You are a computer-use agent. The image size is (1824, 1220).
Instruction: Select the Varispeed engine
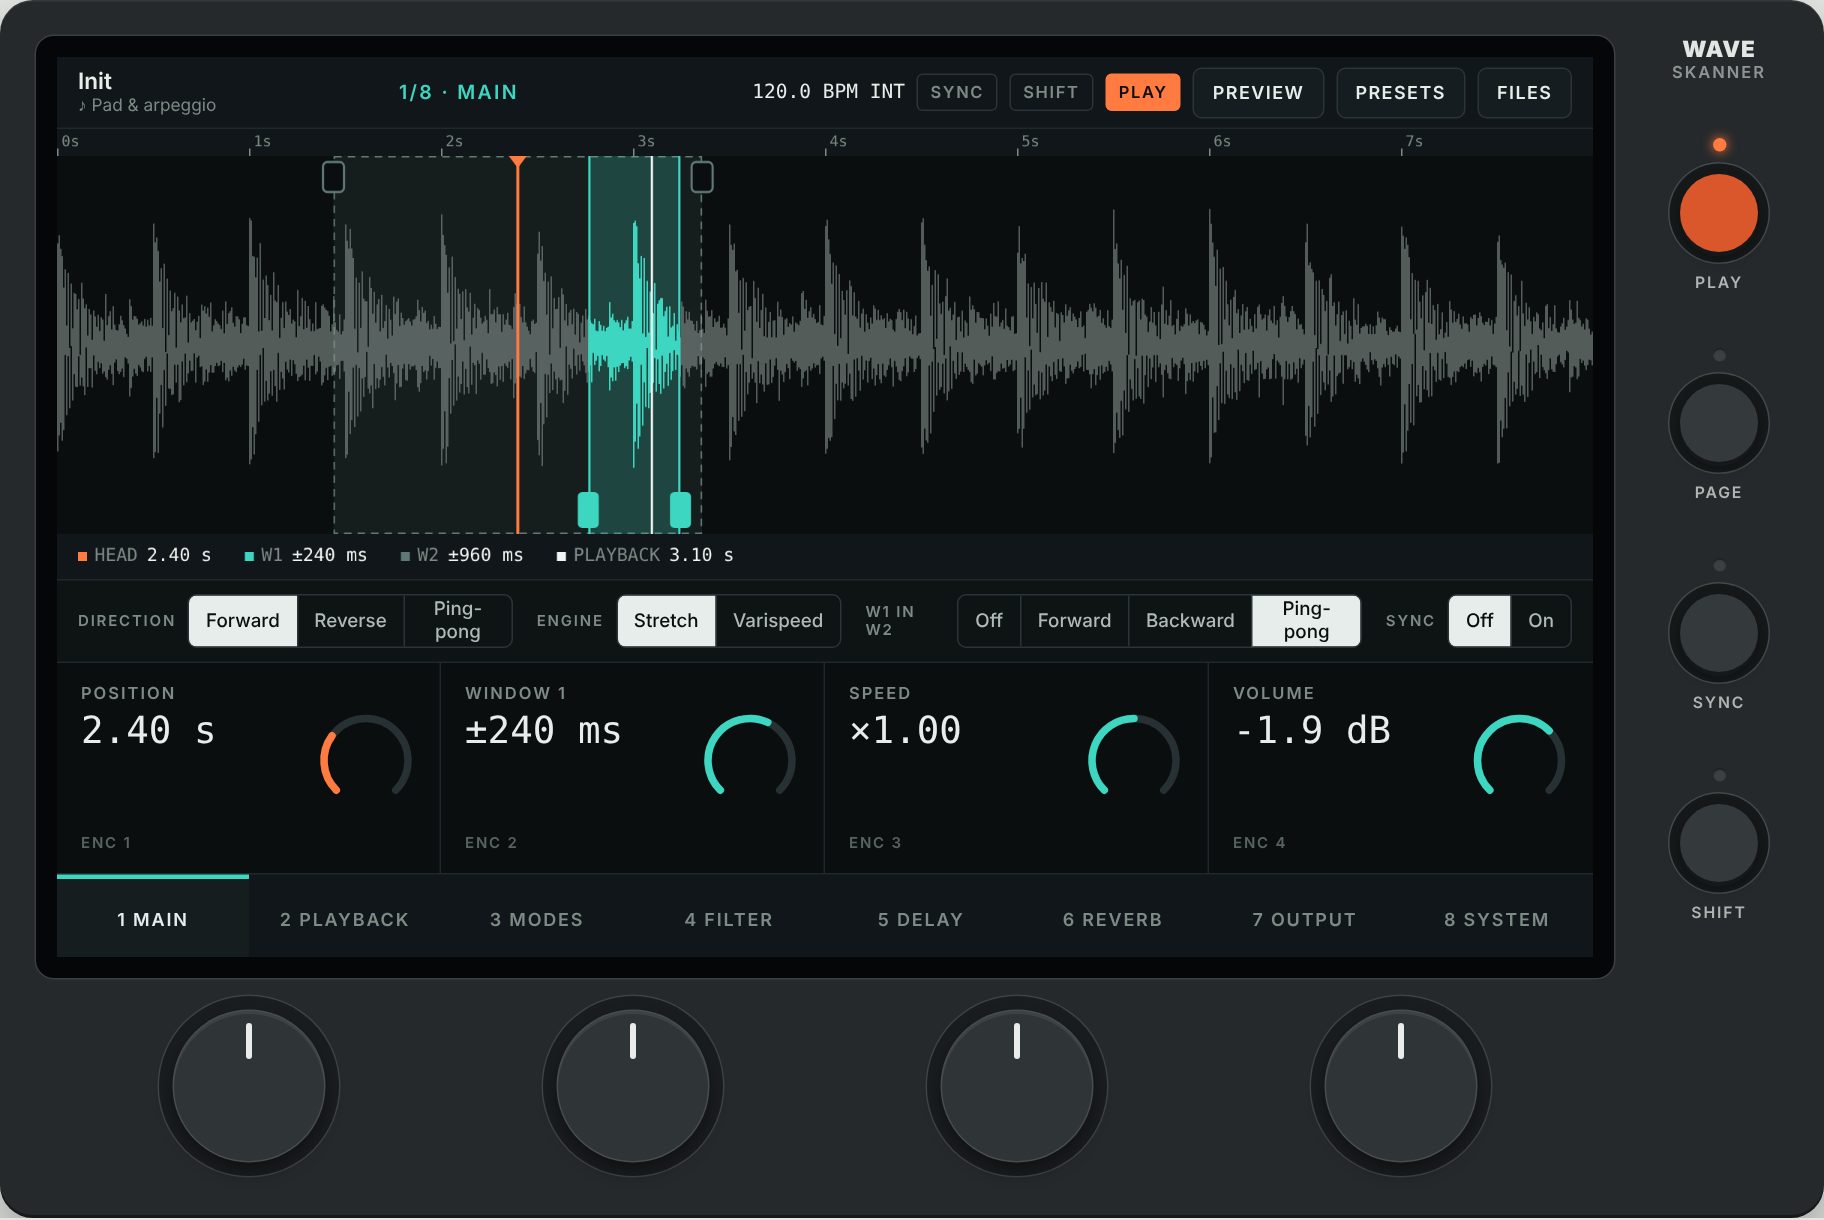(x=778, y=620)
